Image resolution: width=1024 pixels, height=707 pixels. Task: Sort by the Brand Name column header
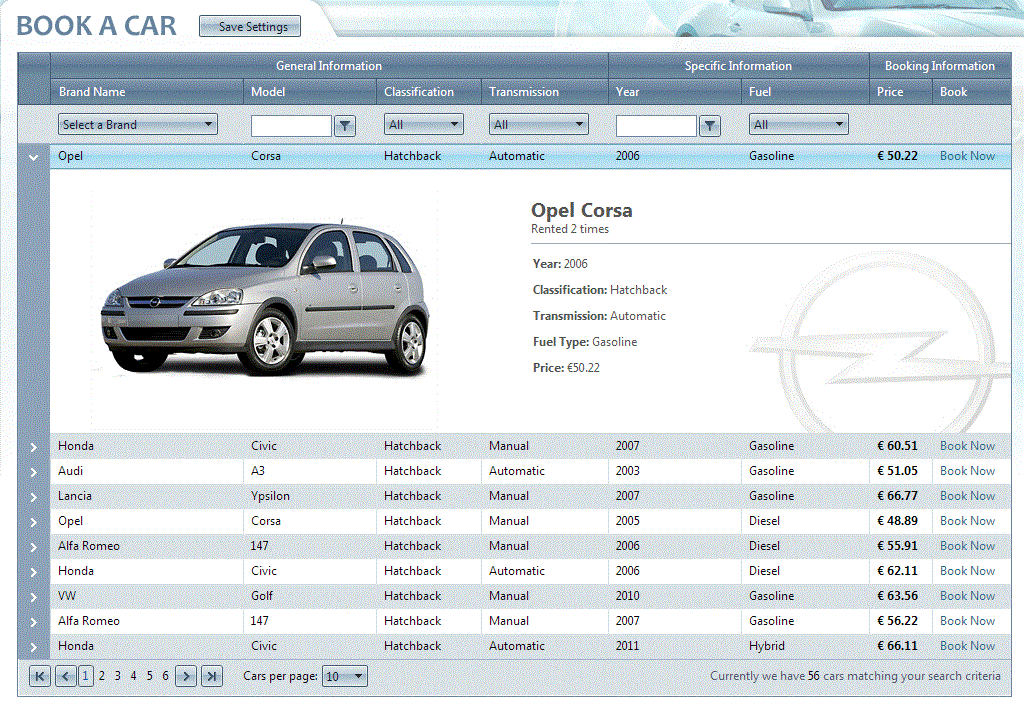[x=92, y=92]
